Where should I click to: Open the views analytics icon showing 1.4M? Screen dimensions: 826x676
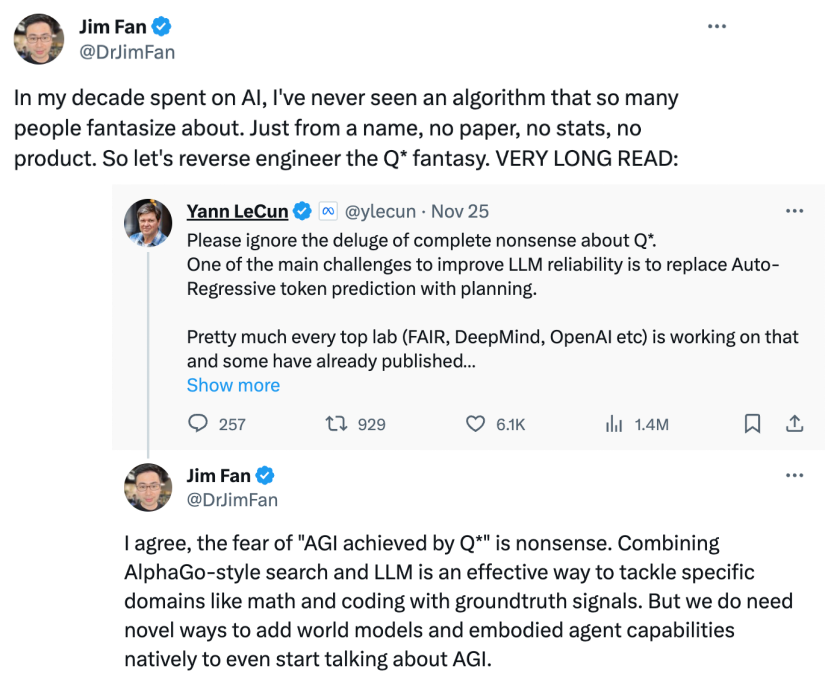pyautogui.click(x=614, y=424)
